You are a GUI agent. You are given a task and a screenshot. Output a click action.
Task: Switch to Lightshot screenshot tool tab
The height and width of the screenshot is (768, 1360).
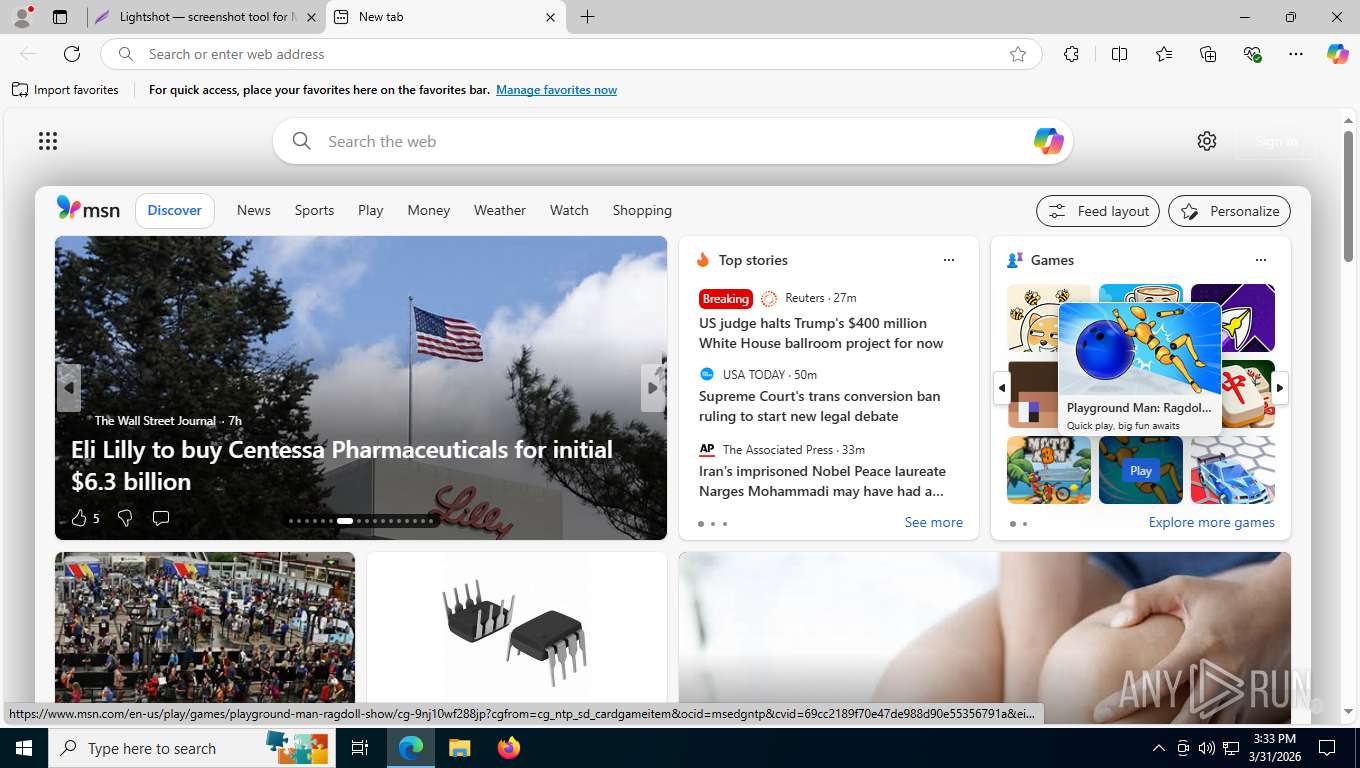[x=206, y=17]
